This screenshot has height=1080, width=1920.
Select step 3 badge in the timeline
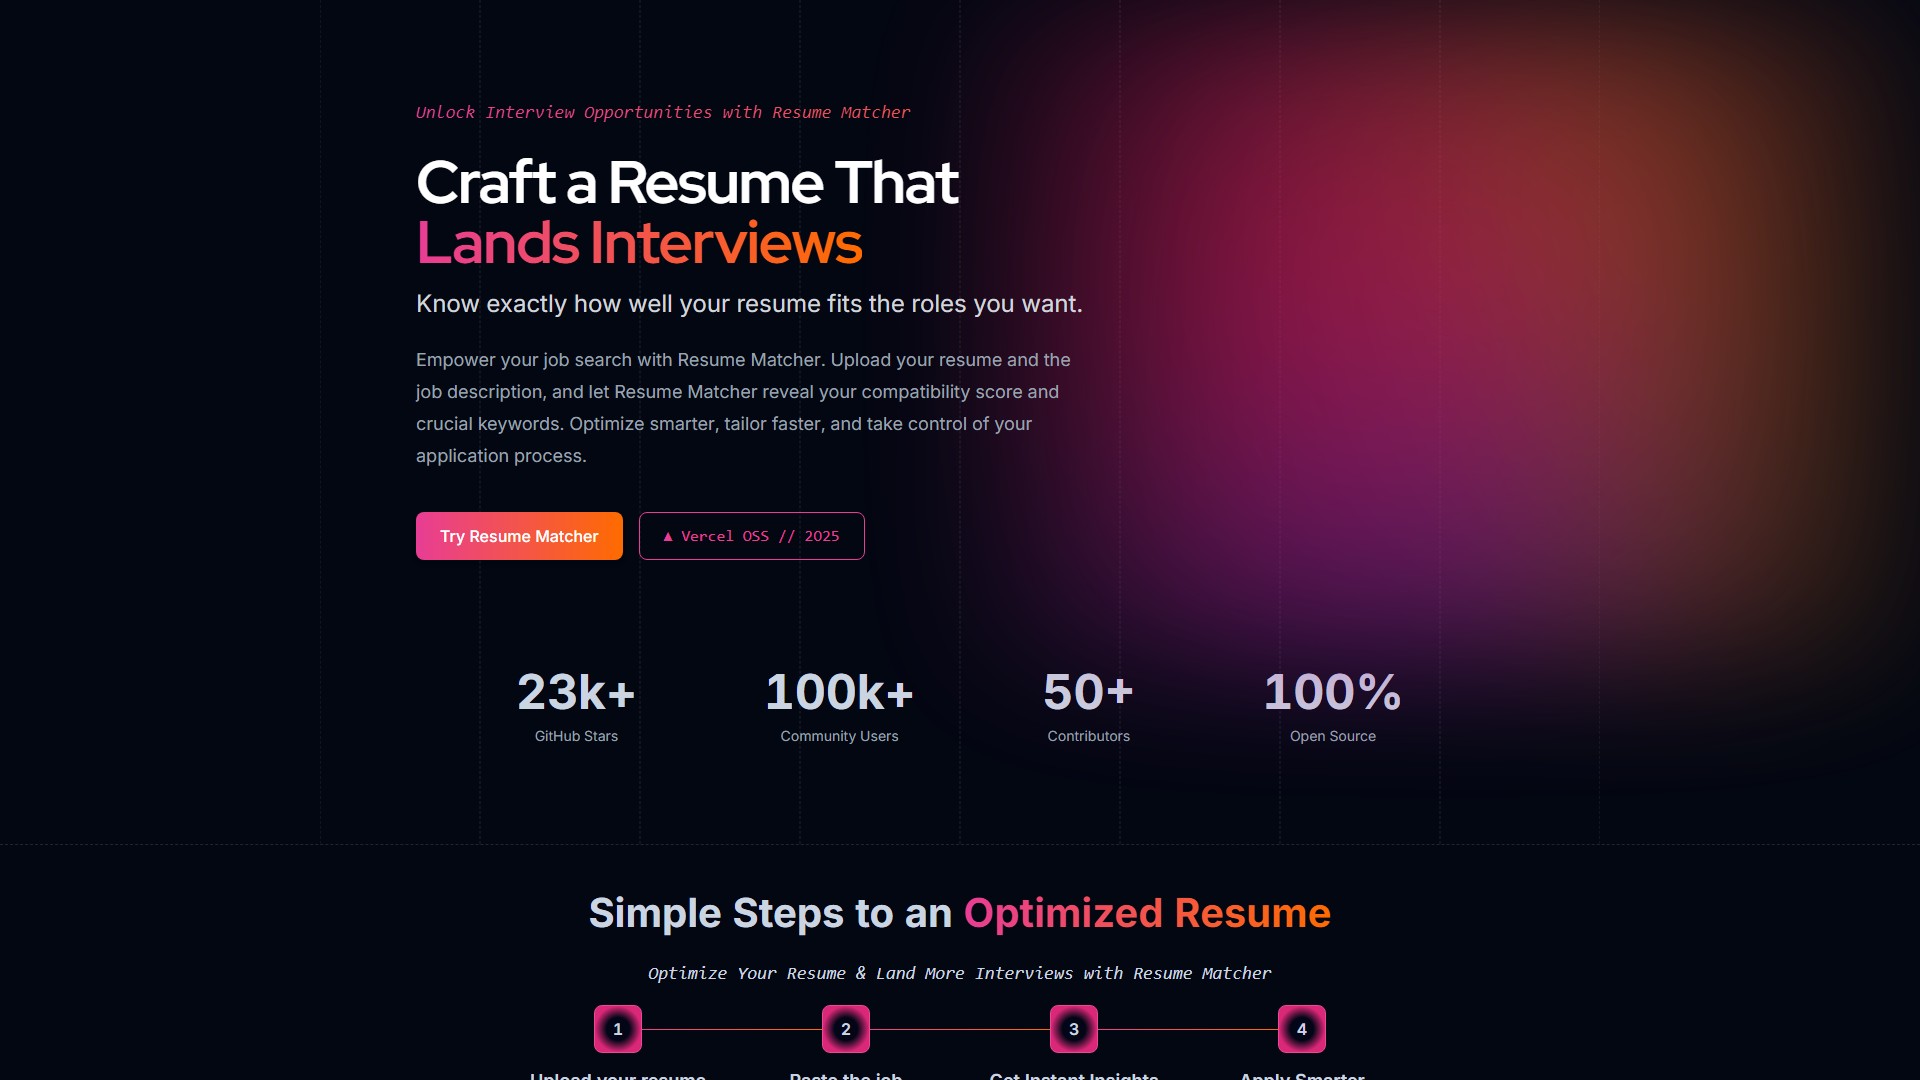1073,1028
